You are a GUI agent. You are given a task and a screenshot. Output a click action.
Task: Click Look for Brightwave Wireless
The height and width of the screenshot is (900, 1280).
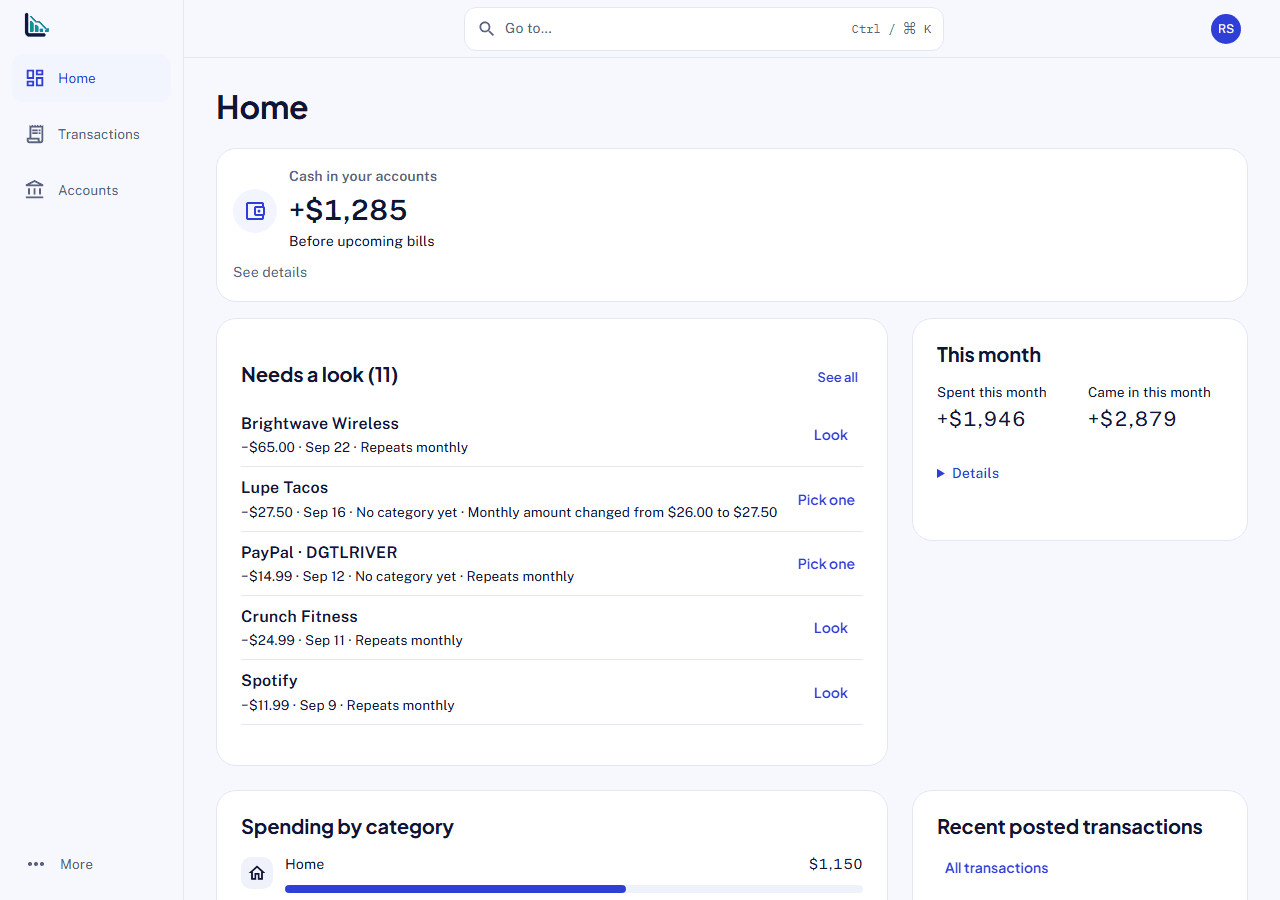831,435
